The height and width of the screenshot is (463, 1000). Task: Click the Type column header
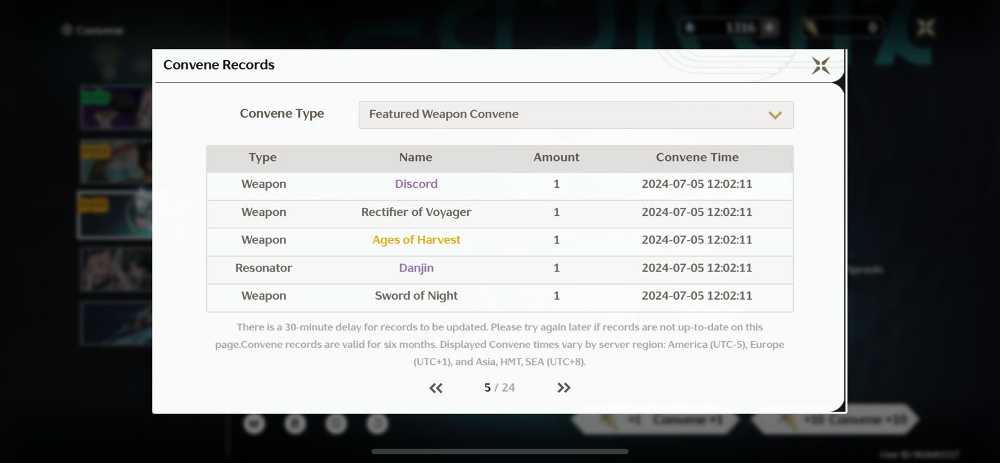point(263,158)
